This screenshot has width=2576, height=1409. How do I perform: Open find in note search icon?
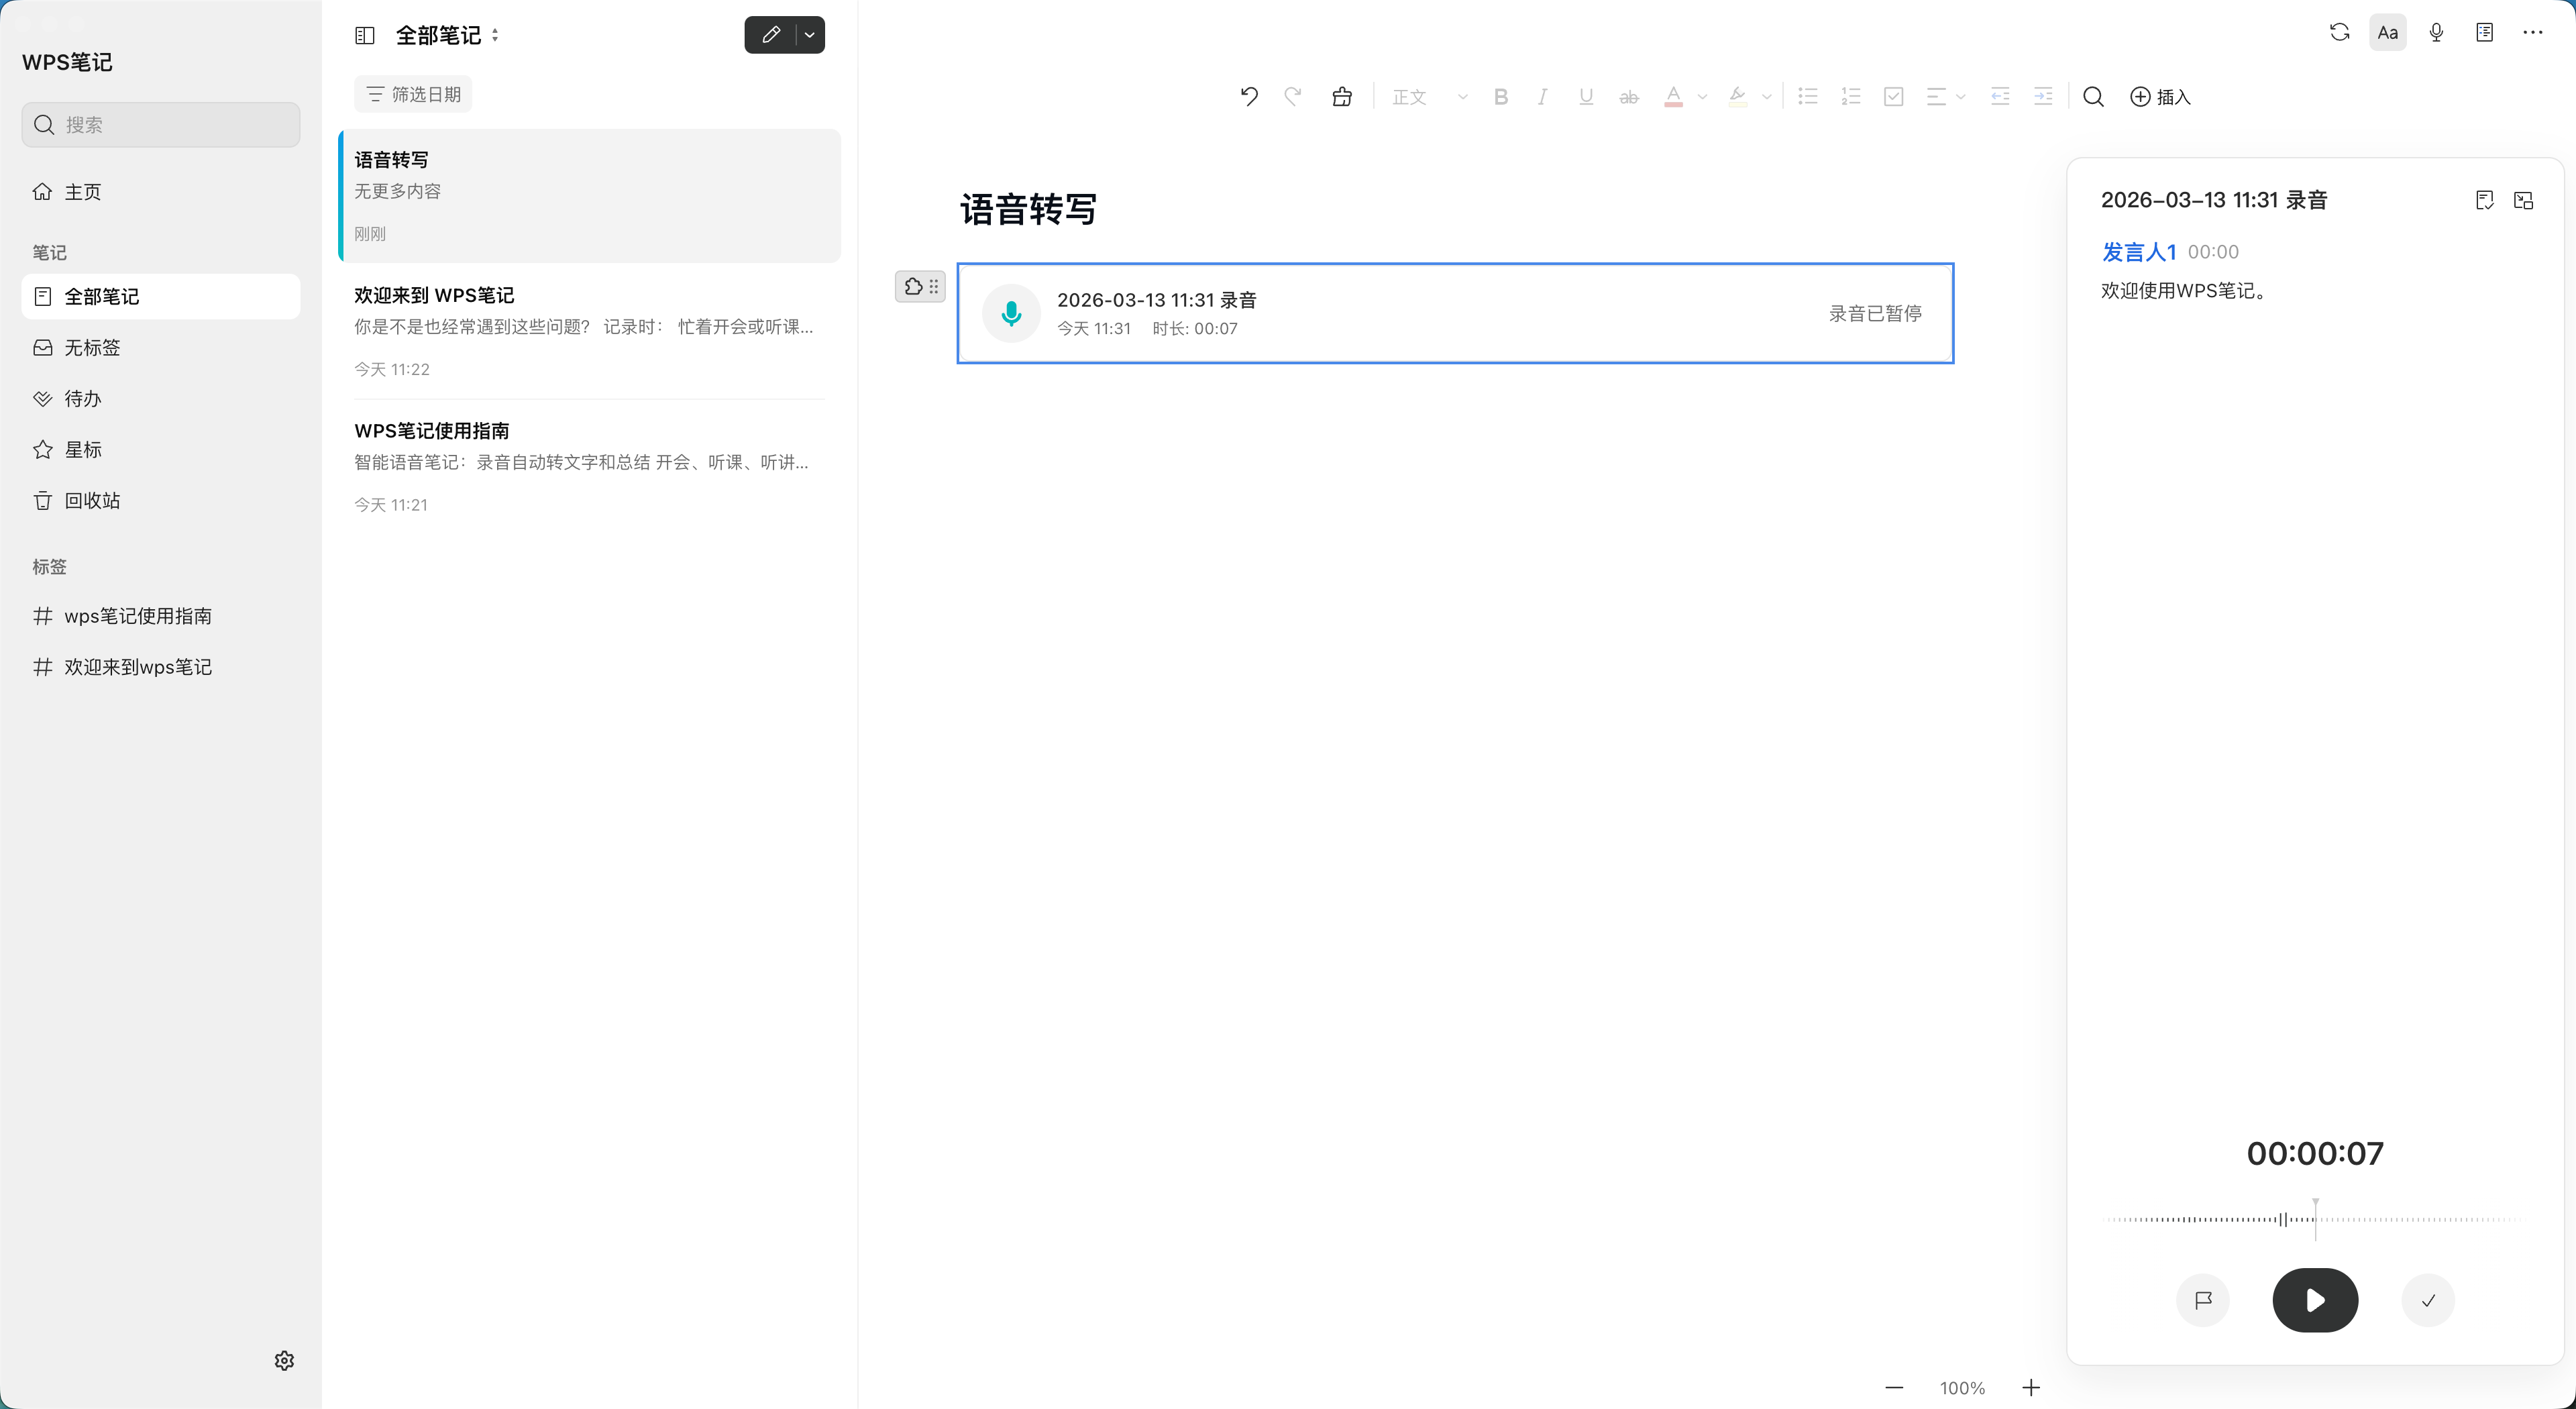(2093, 96)
